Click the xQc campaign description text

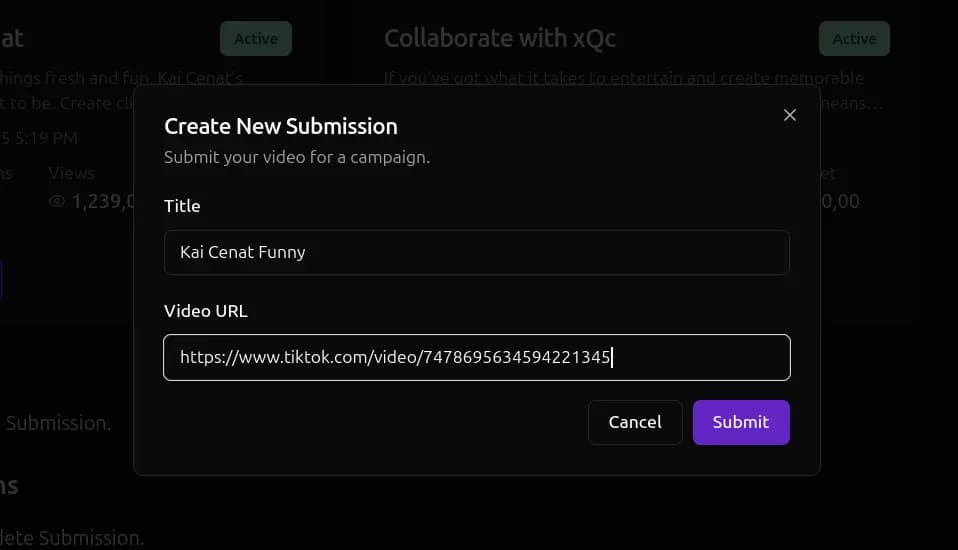[622, 78]
